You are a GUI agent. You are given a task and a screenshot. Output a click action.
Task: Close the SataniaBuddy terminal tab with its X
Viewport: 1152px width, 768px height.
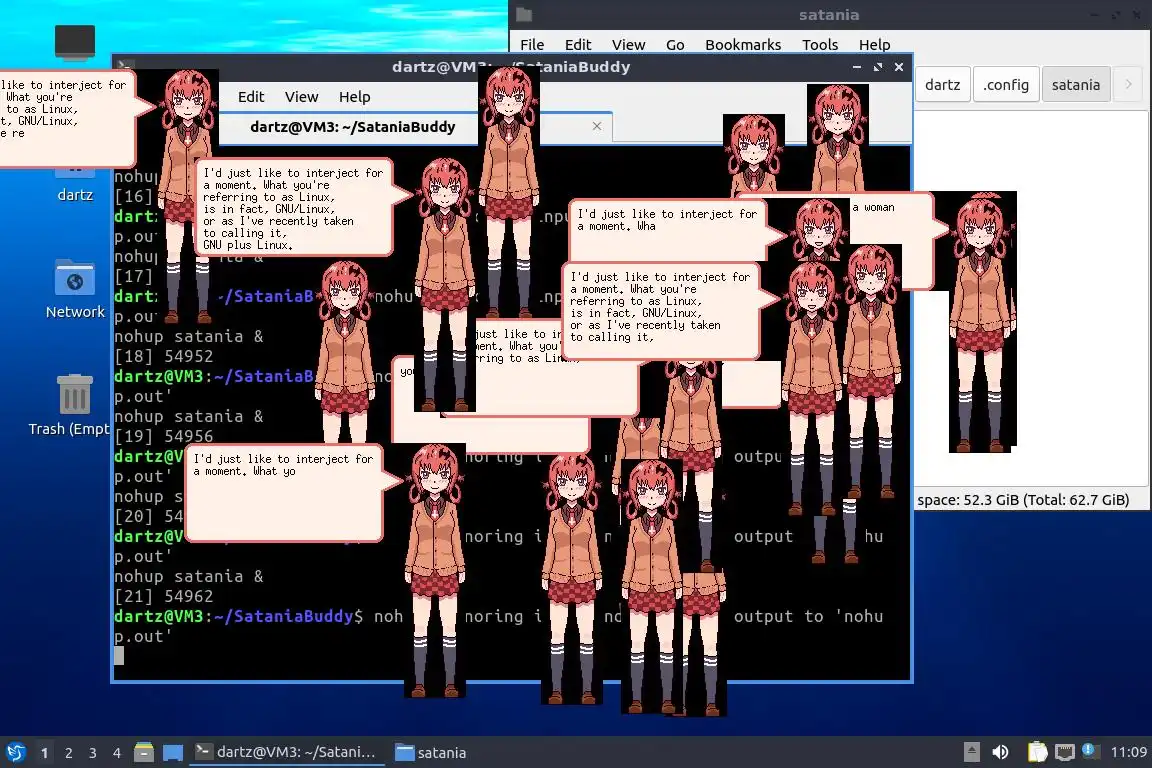597,126
